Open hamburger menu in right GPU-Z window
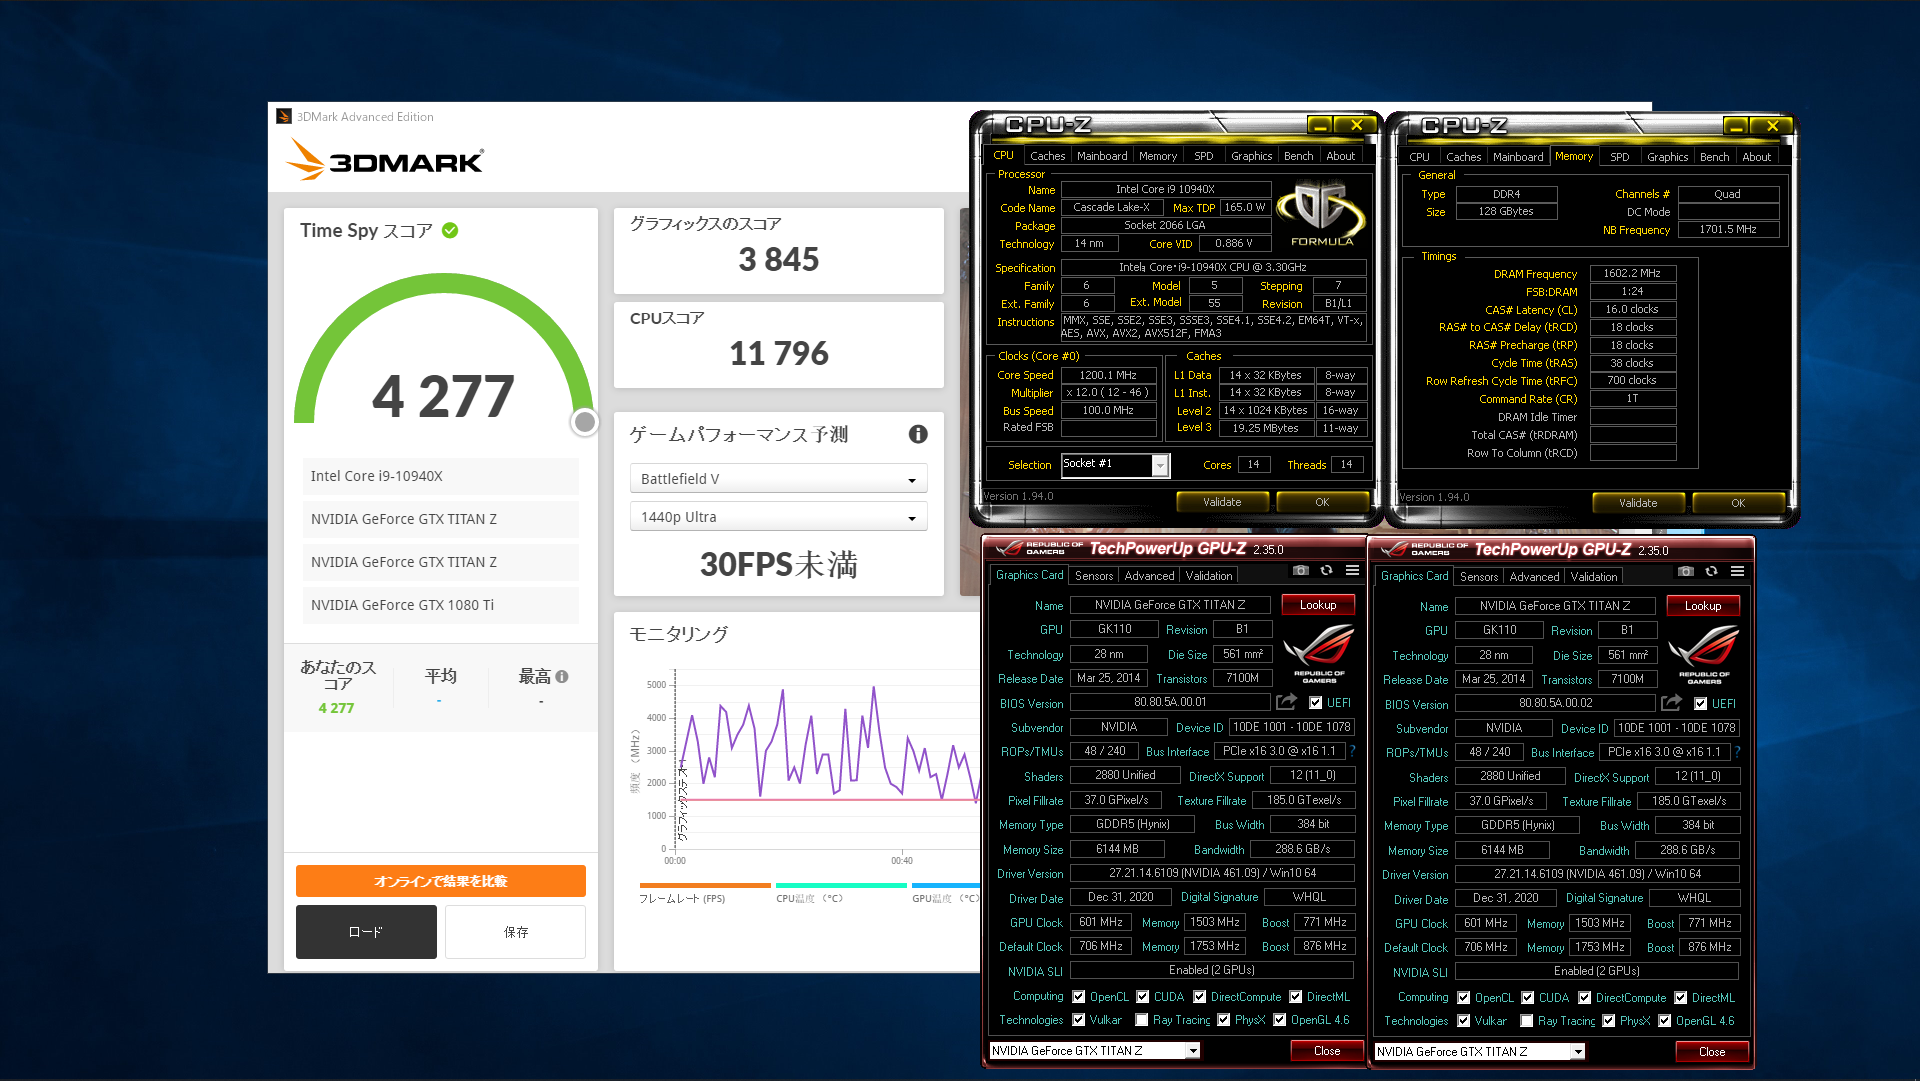 tap(1737, 572)
